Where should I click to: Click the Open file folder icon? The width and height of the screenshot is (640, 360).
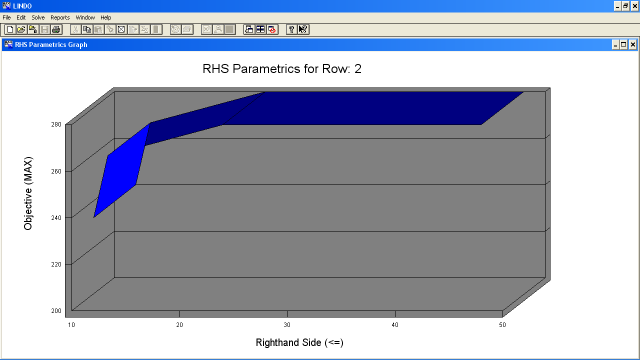[x=21, y=29]
